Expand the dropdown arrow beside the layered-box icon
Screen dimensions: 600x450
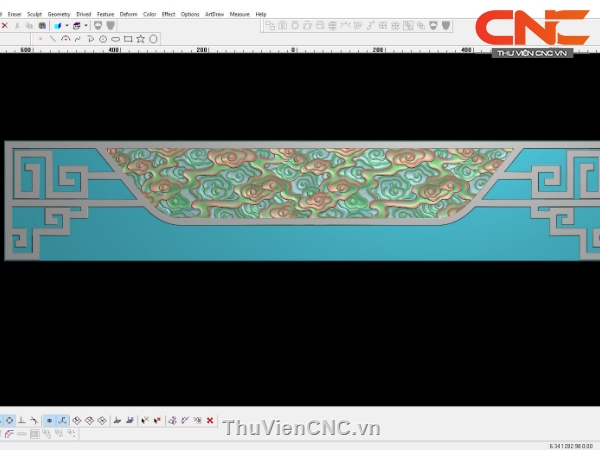(86, 26)
